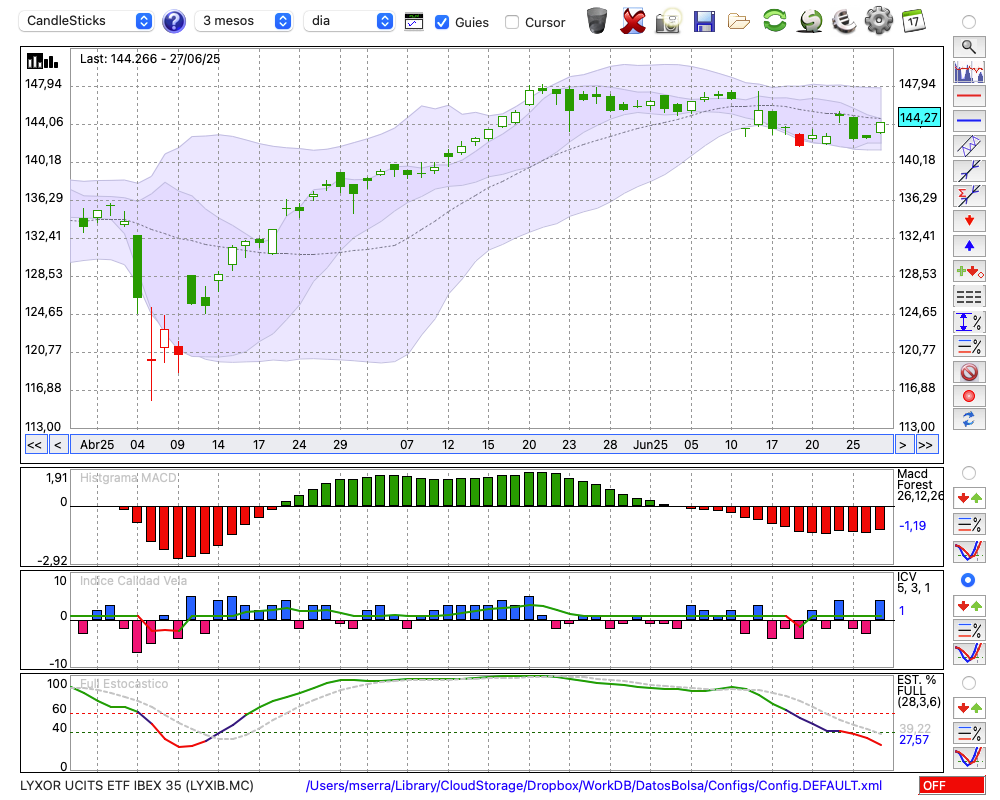Click the open folder icon
This screenshot has width=1000, height=800.
click(739, 22)
